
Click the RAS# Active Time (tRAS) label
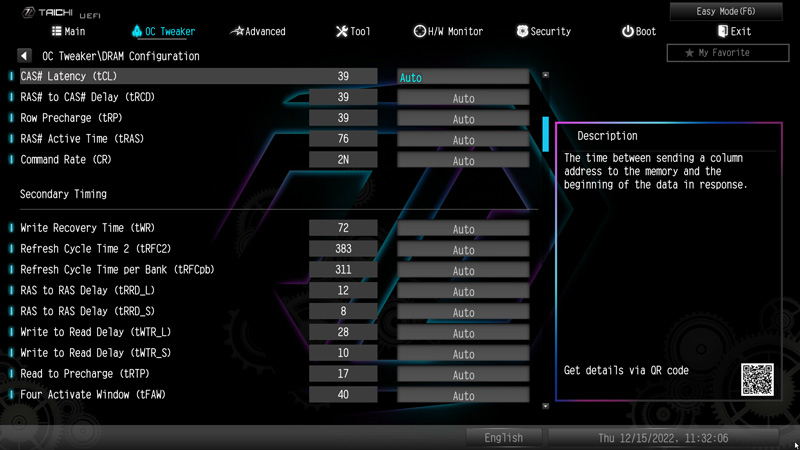click(x=82, y=139)
